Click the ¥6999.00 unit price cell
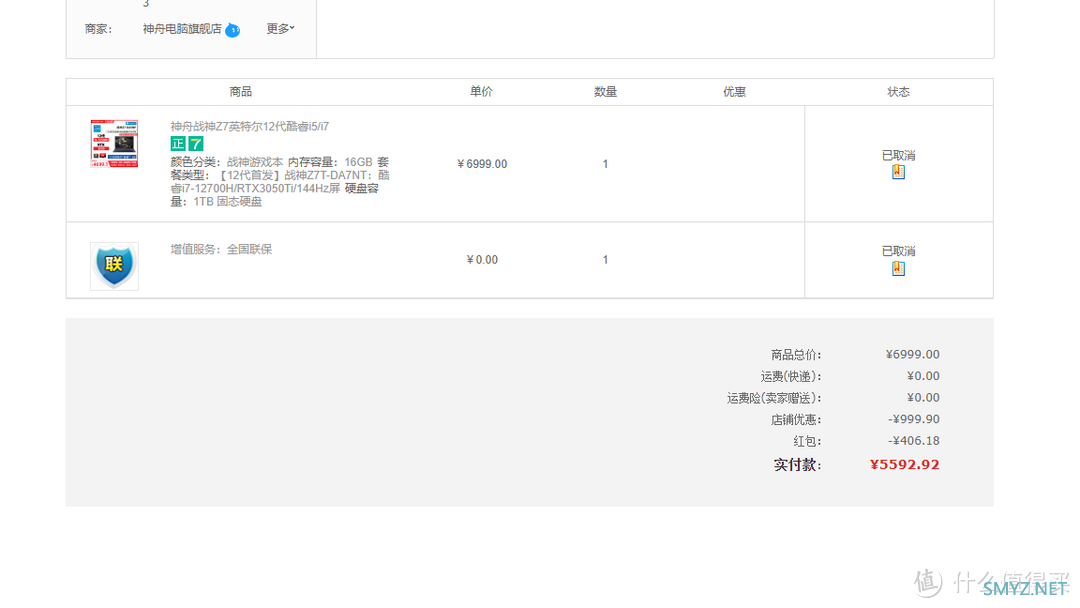The height and width of the screenshot is (608, 1080). pos(482,164)
